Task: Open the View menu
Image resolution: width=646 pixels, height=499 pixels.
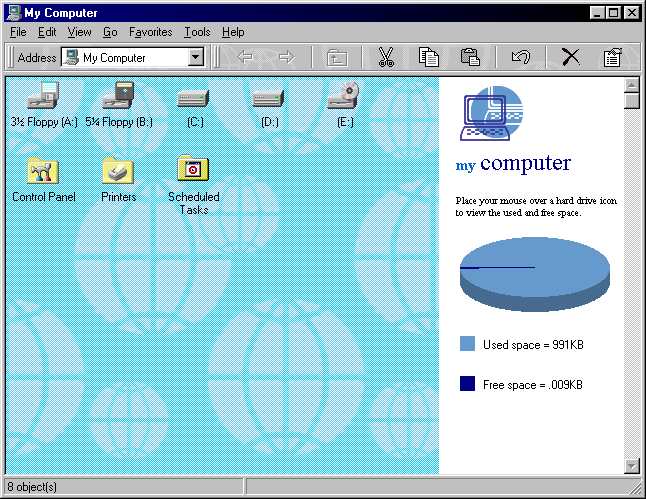Action: (x=80, y=32)
